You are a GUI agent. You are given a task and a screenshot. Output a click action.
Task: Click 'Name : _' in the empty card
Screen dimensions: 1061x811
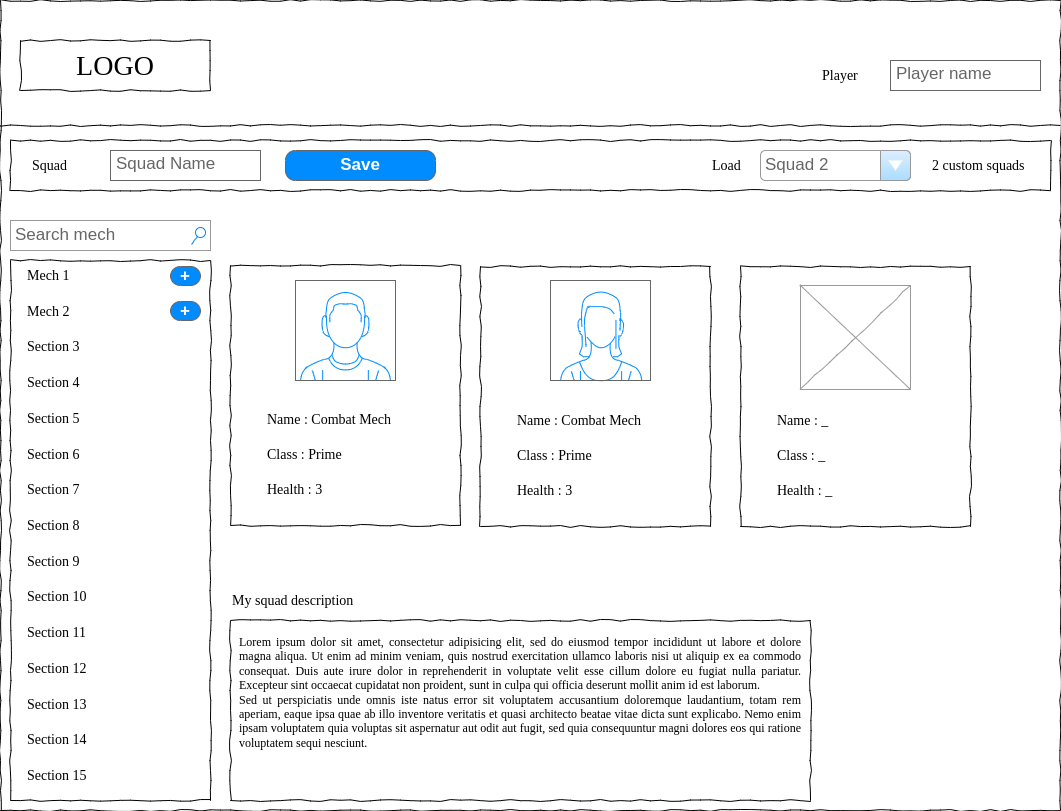pos(803,420)
